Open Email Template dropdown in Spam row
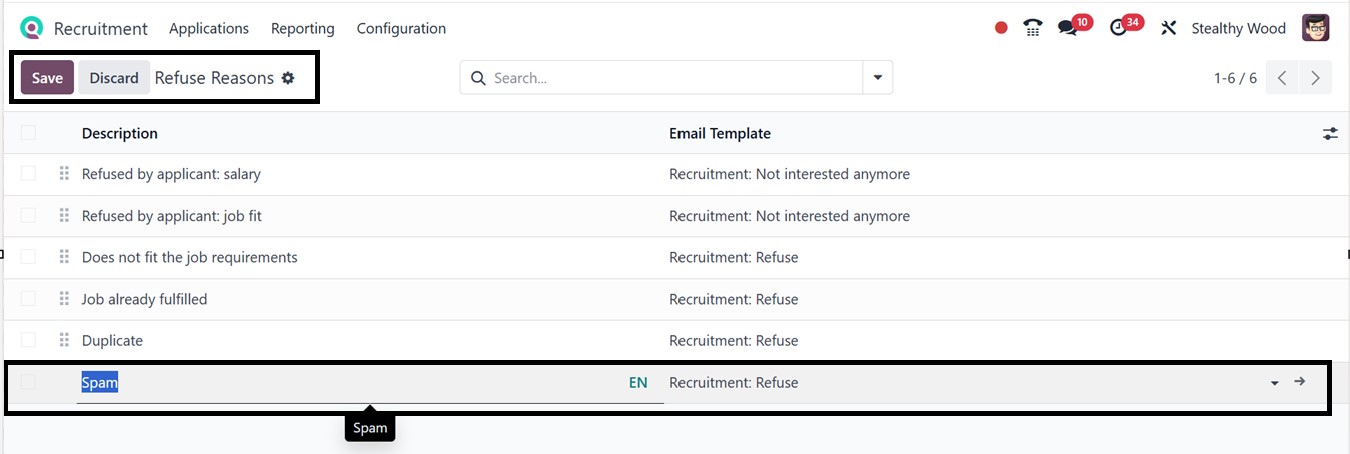This screenshot has width=1350, height=454. (1274, 383)
